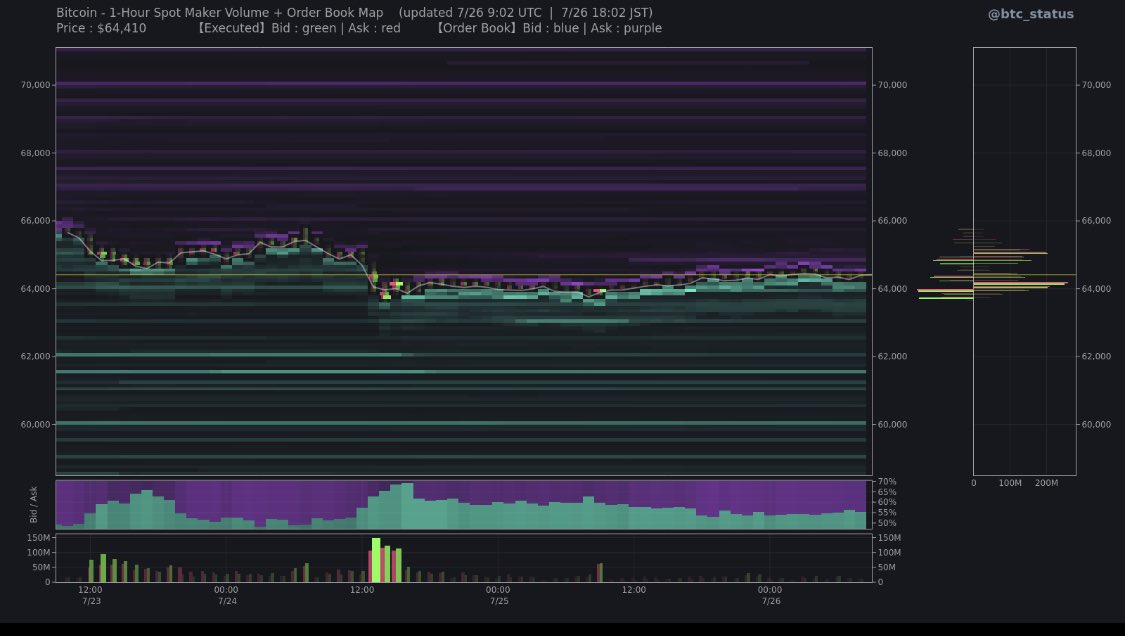1125x636 pixels.
Task: Click the Order Book 'Bid : blue | Ask : purple' legend
Action: click(x=592, y=28)
